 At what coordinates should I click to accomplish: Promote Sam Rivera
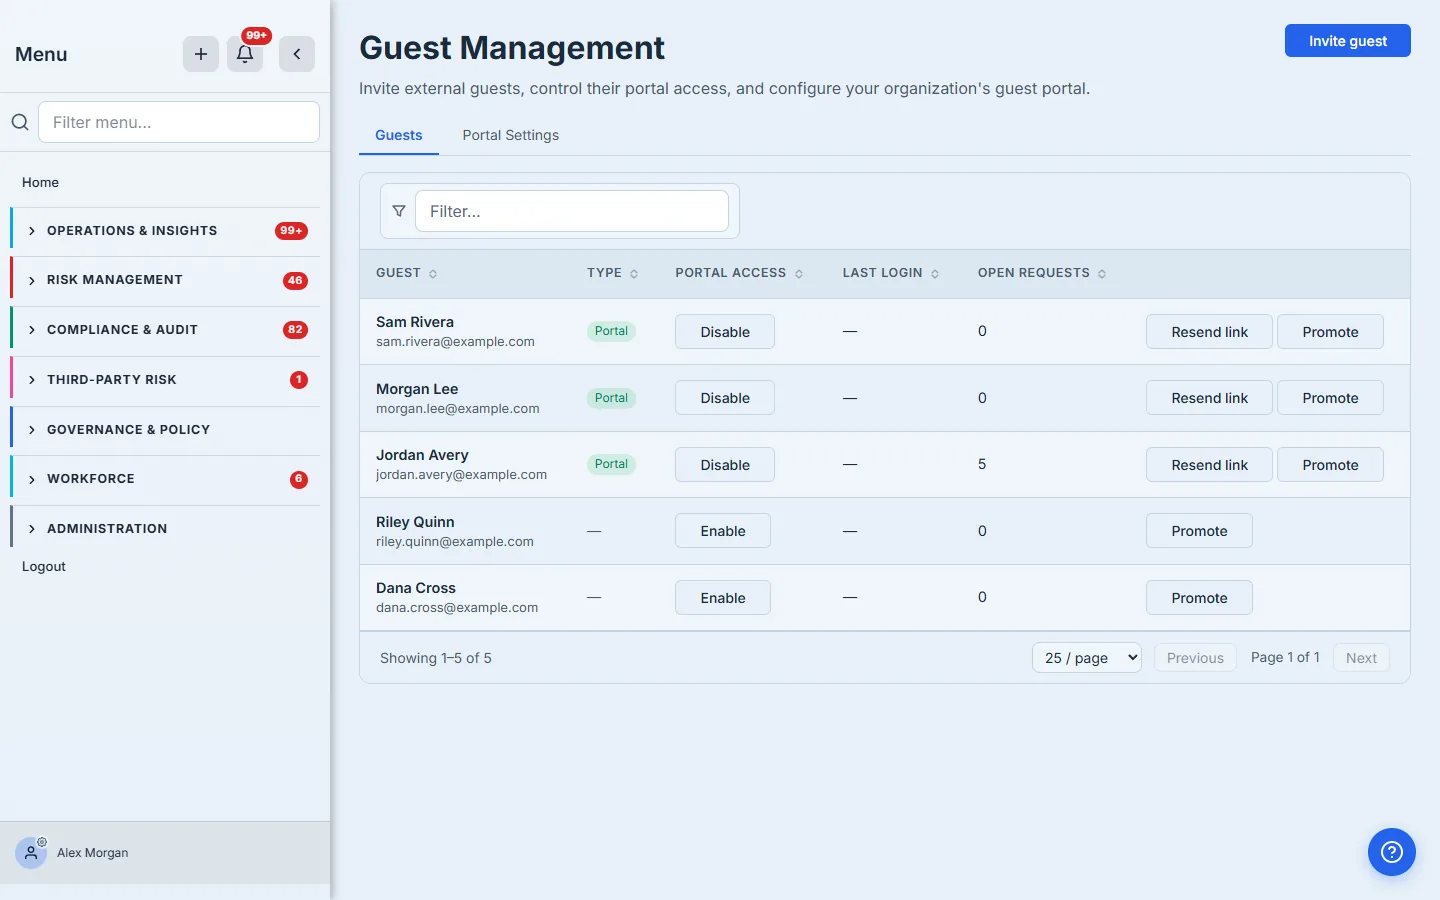tap(1331, 332)
